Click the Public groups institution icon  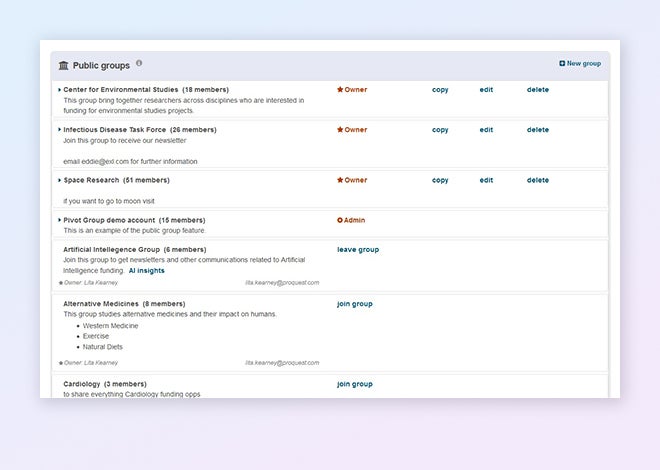64,65
